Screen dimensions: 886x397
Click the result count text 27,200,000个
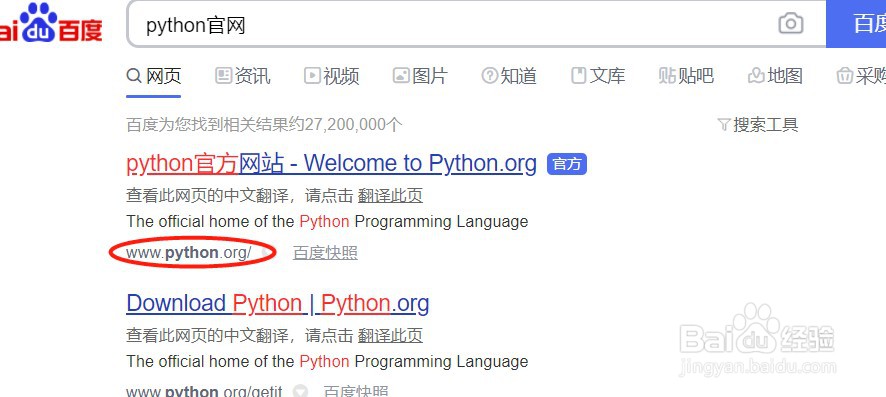pos(353,125)
